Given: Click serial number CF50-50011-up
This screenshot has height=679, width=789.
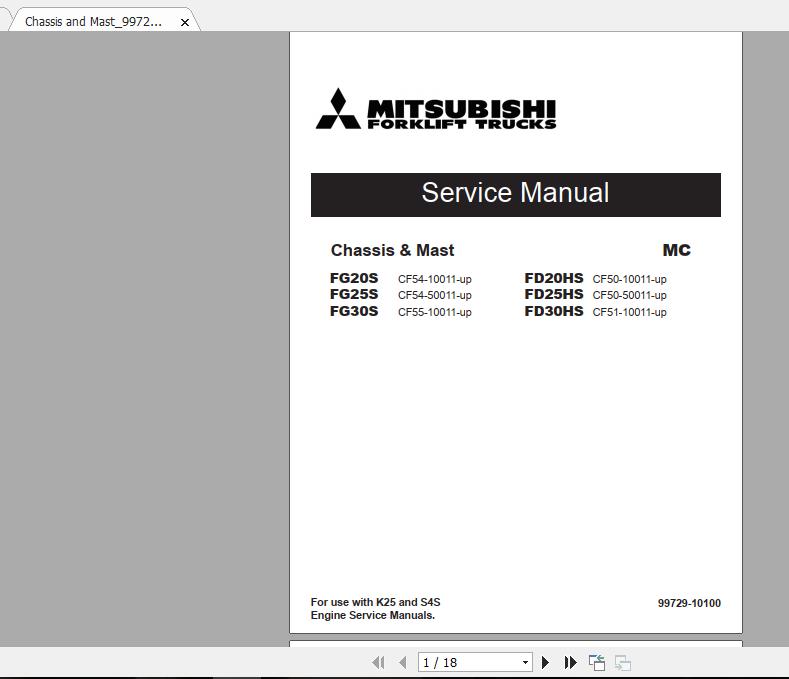Looking at the screenshot, I should [x=629, y=295].
